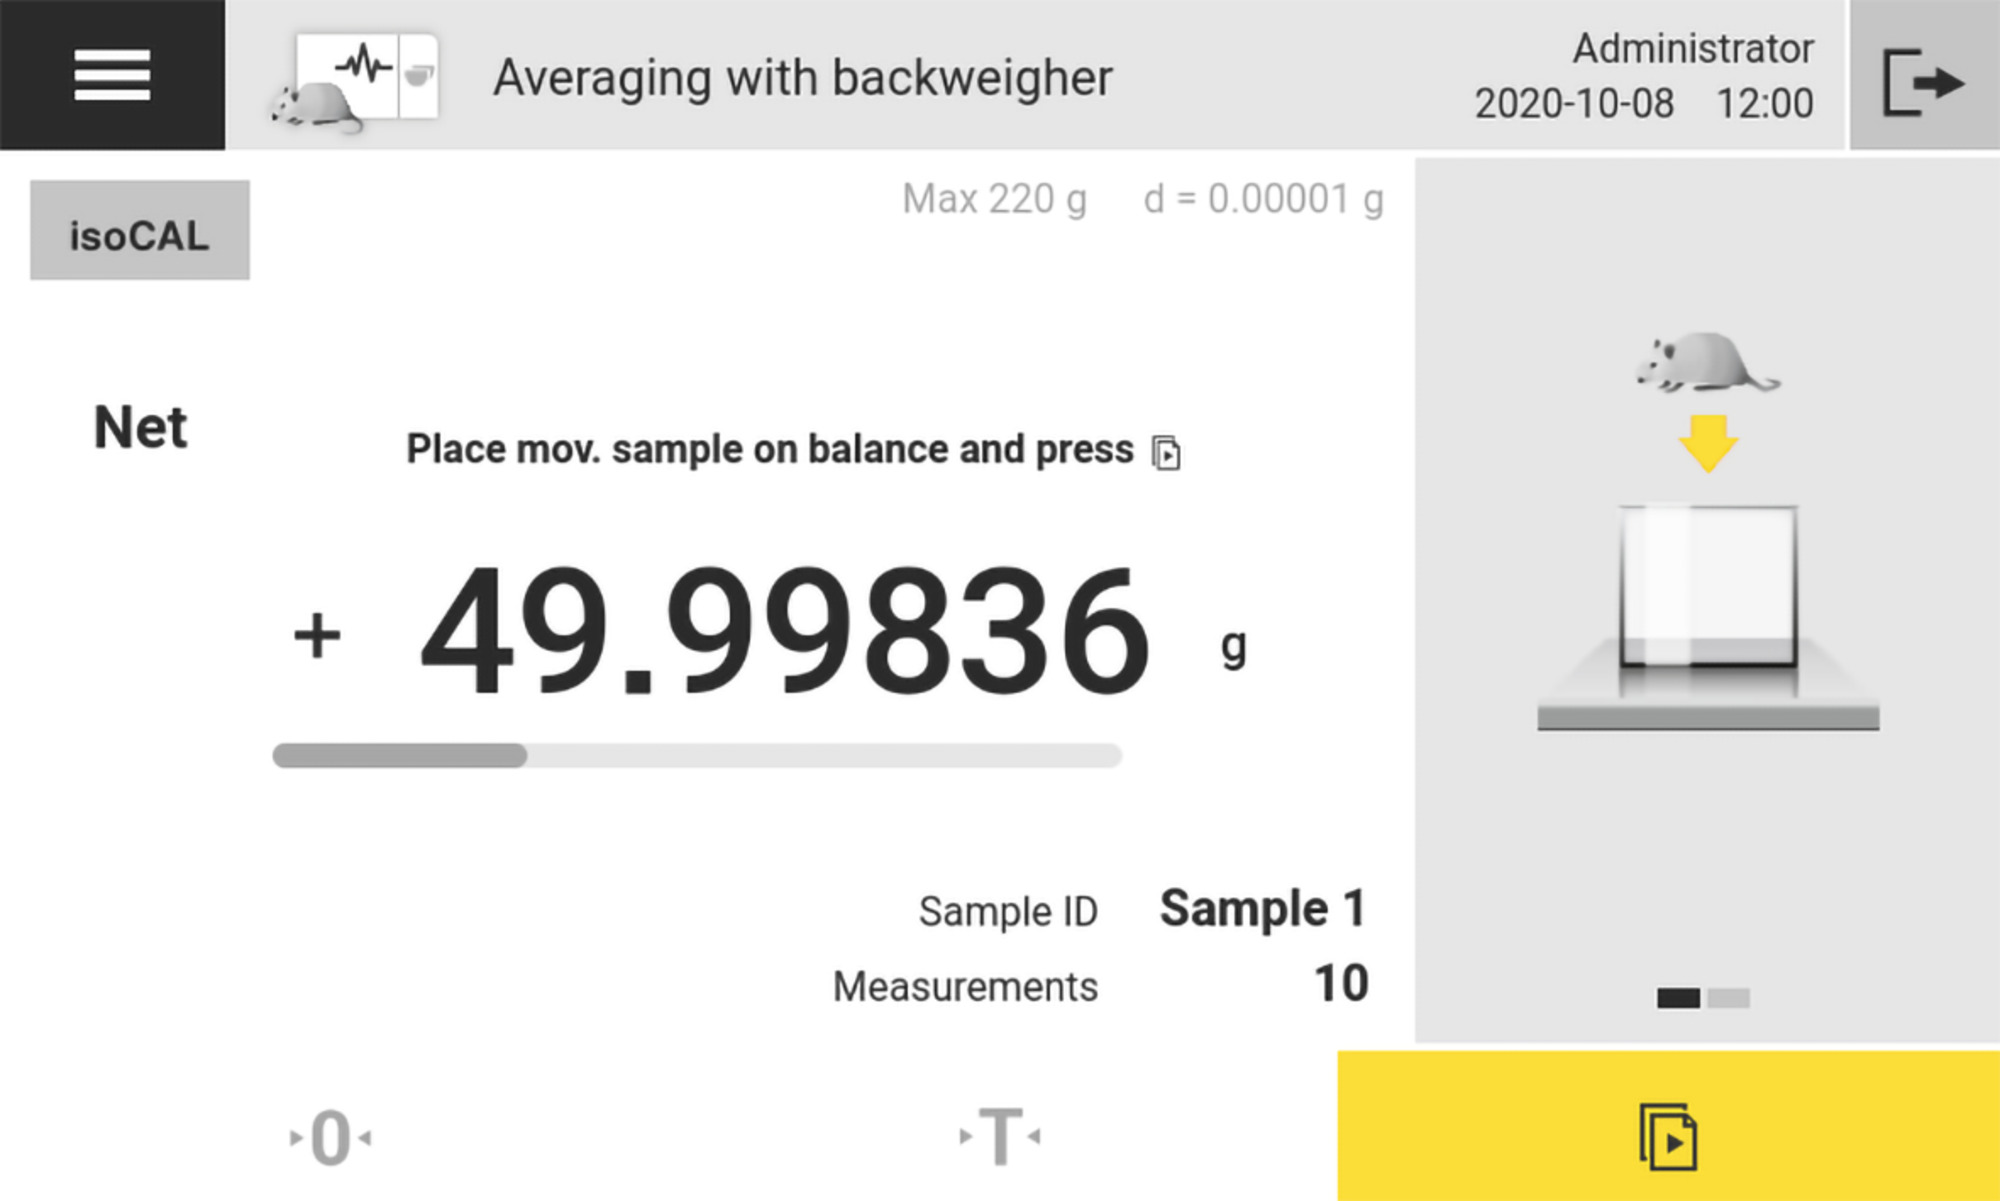
Task: Click the animal weighing application icon
Action: coord(357,80)
